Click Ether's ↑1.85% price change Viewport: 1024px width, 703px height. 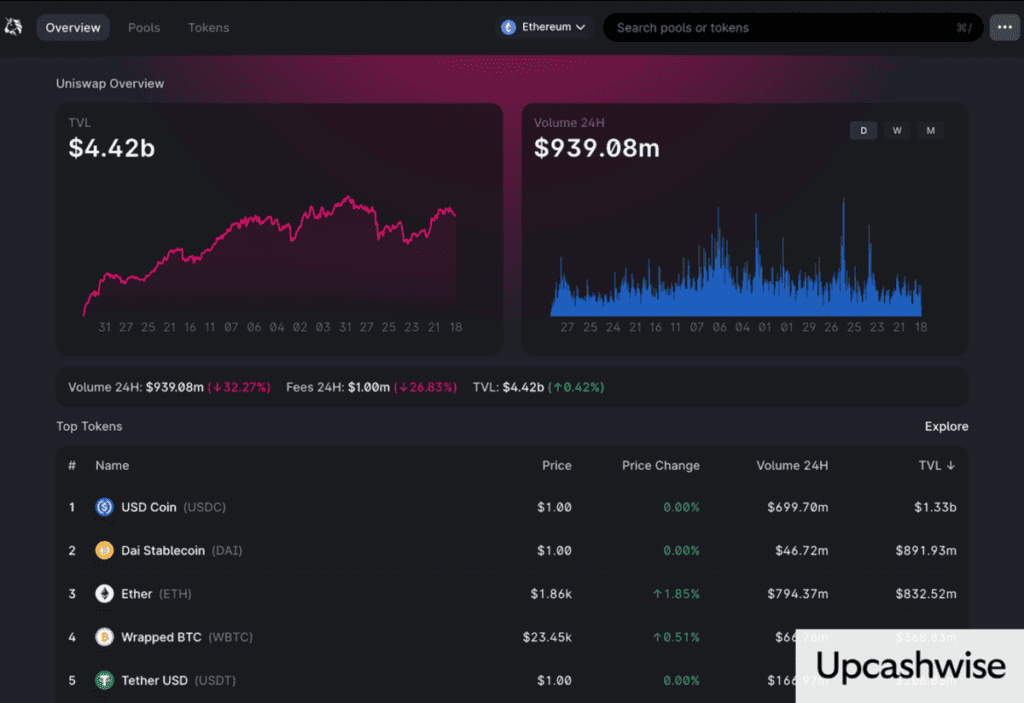point(676,594)
